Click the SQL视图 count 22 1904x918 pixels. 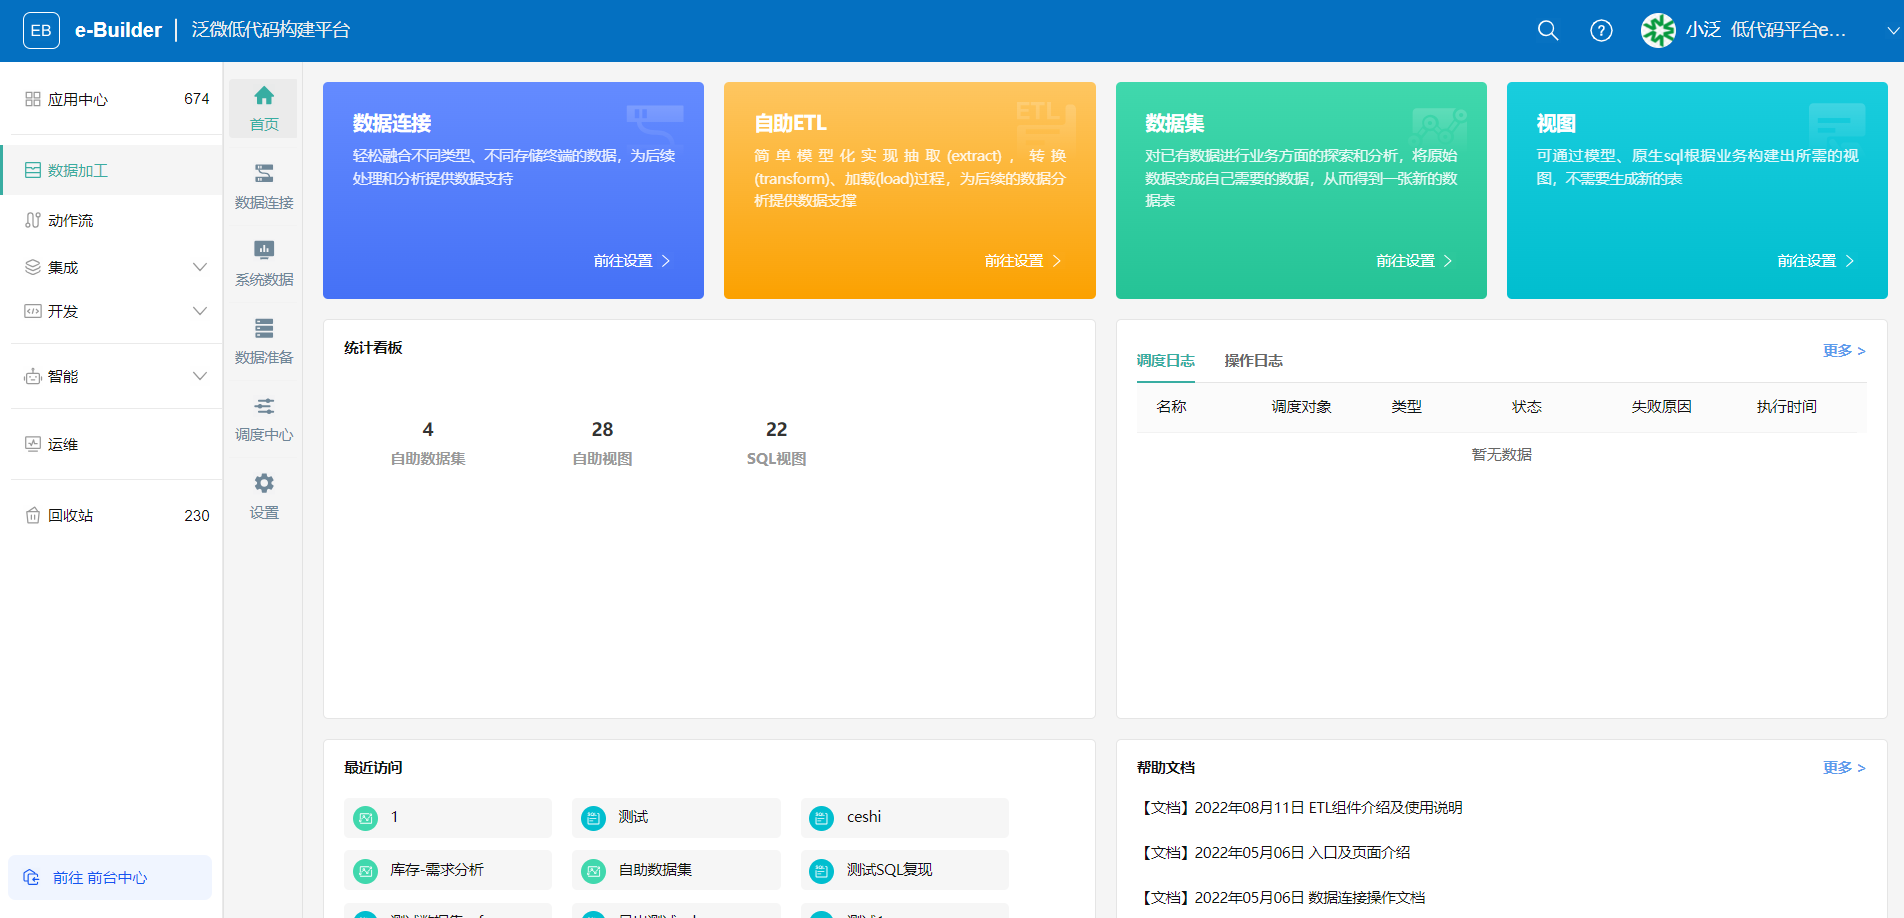click(776, 429)
